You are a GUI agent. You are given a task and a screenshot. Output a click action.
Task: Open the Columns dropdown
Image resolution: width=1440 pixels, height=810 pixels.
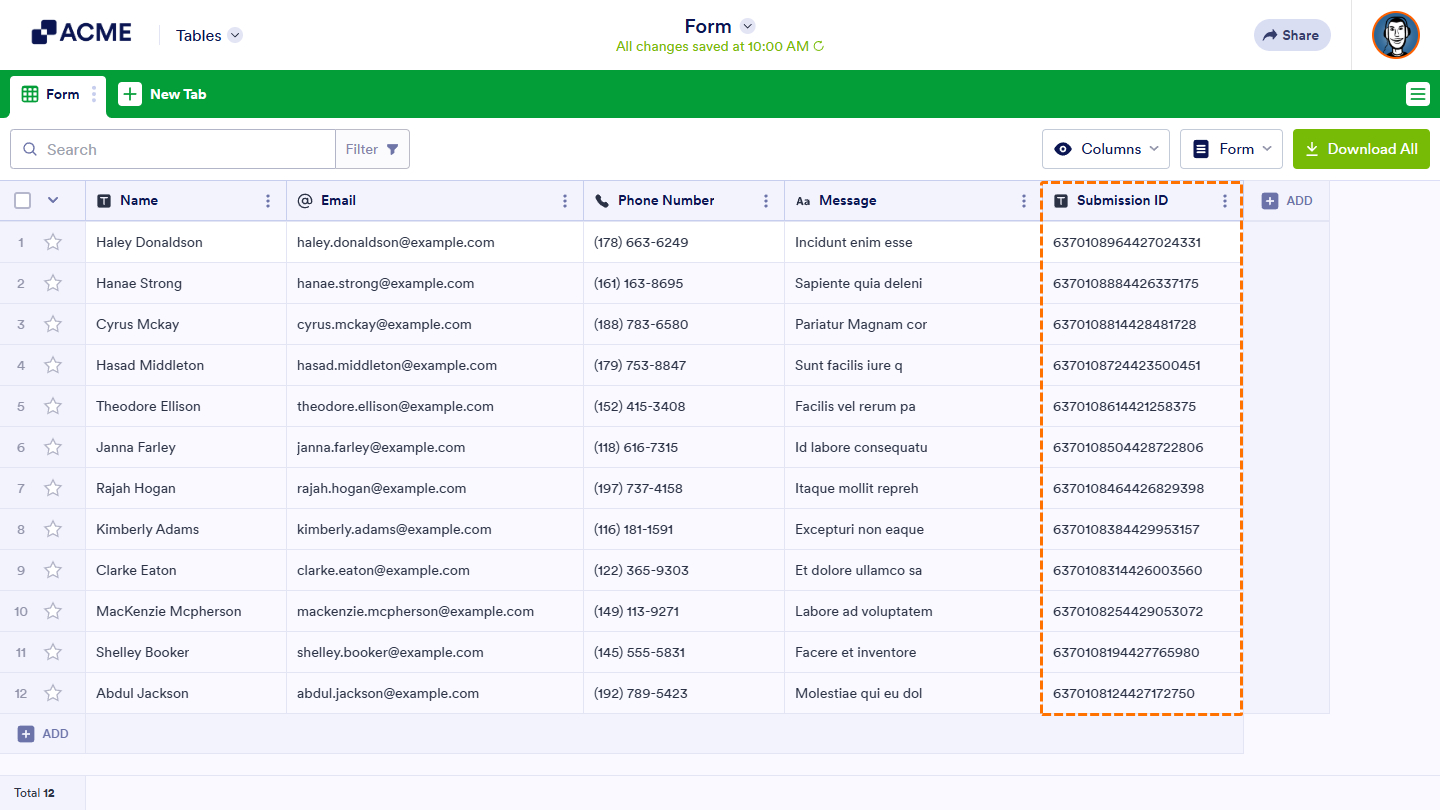click(x=1105, y=148)
